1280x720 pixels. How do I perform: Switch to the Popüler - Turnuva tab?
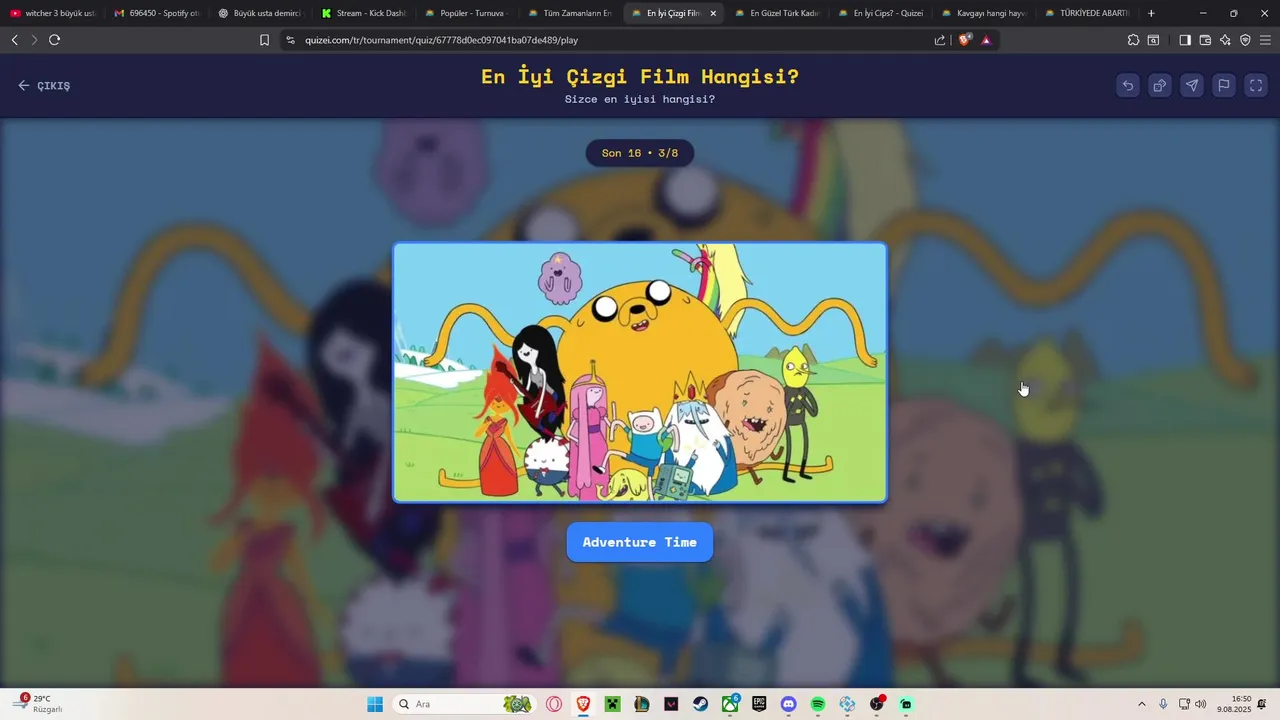click(x=467, y=13)
